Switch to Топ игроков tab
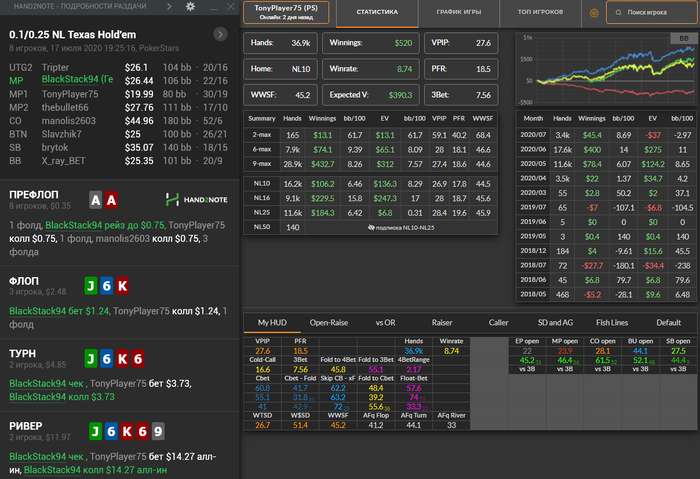The height and width of the screenshot is (479, 700). (538, 14)
